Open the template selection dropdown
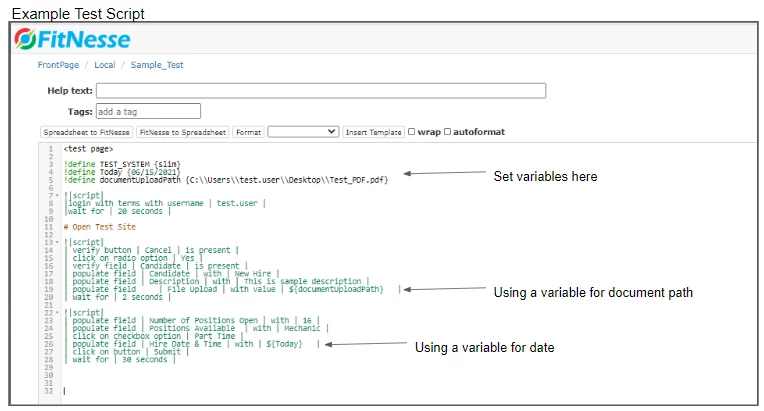Image resolution: width=764 pixels, height=411 pixels. (x=303, y=132)
